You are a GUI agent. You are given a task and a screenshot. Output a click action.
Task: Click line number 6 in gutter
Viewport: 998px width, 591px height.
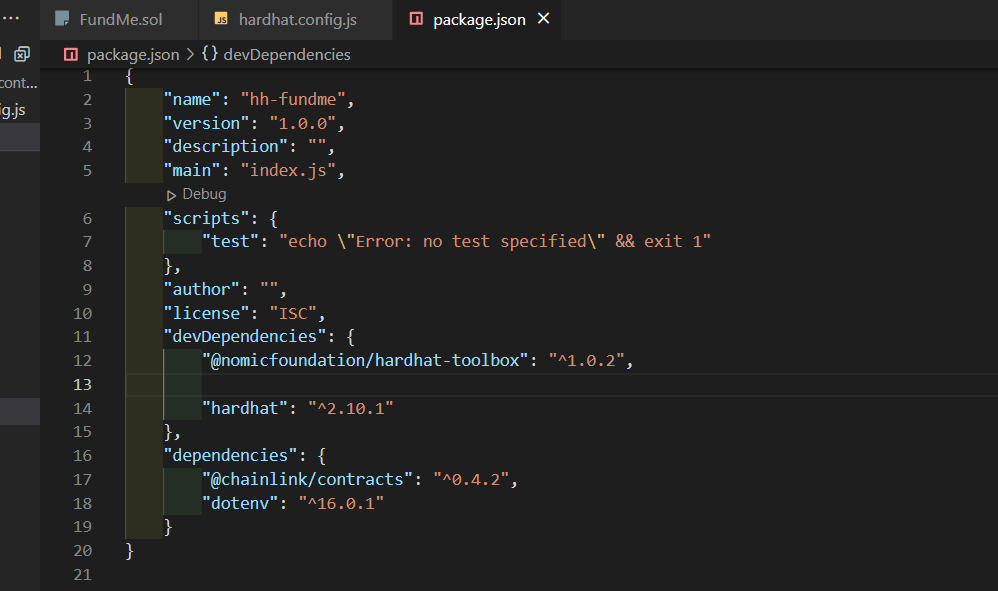87,218
